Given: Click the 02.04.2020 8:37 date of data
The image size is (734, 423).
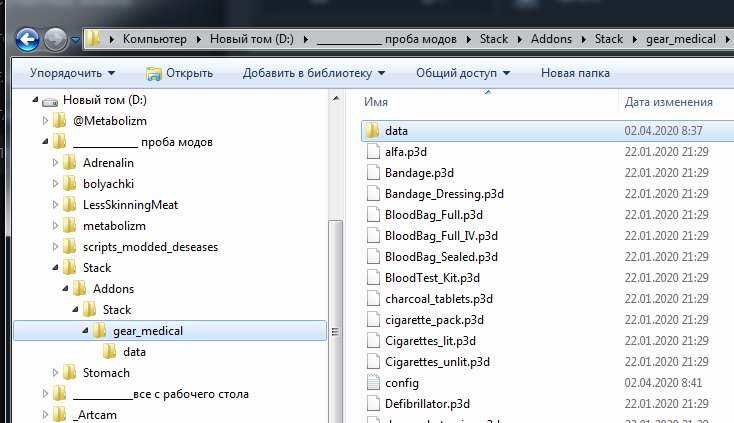Looking at the screenshot, I should coord(663,131).
